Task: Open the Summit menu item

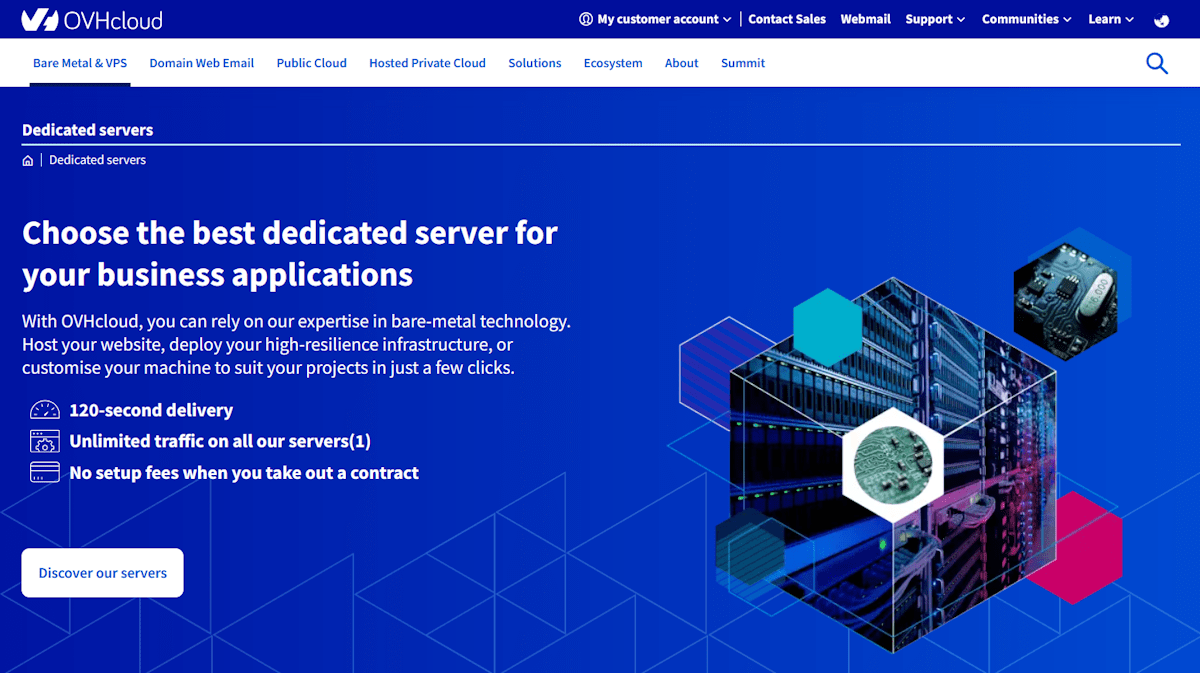Action: pyautogui.click(x=743, y=63)
